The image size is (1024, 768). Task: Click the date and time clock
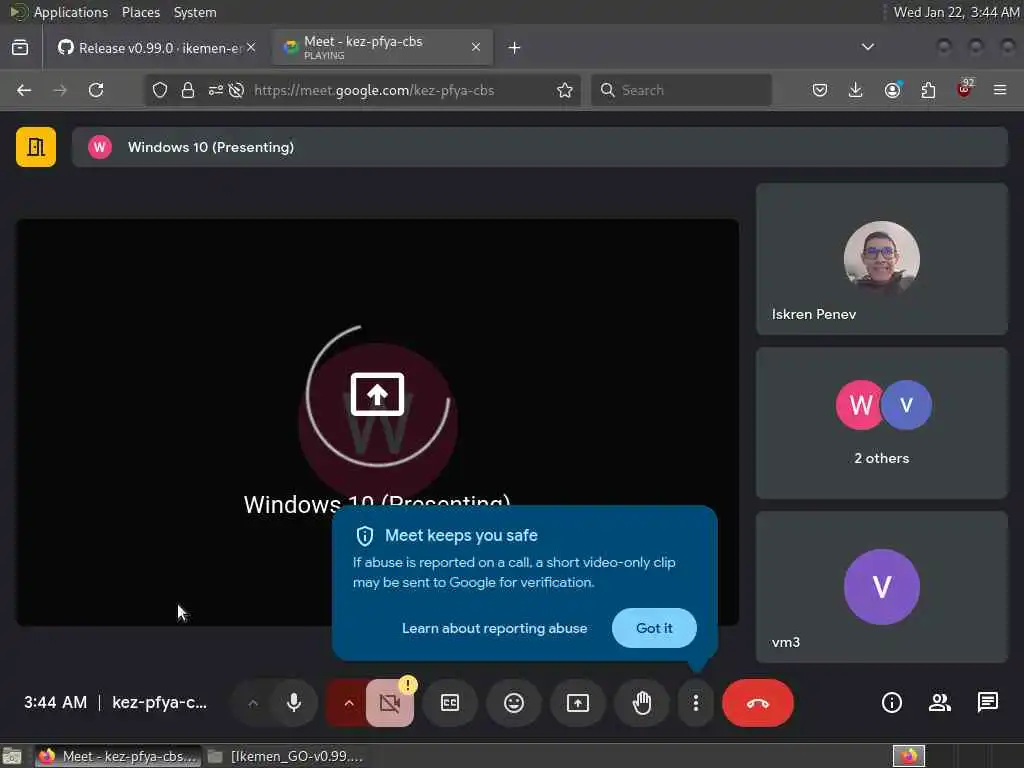click(956, 12)
